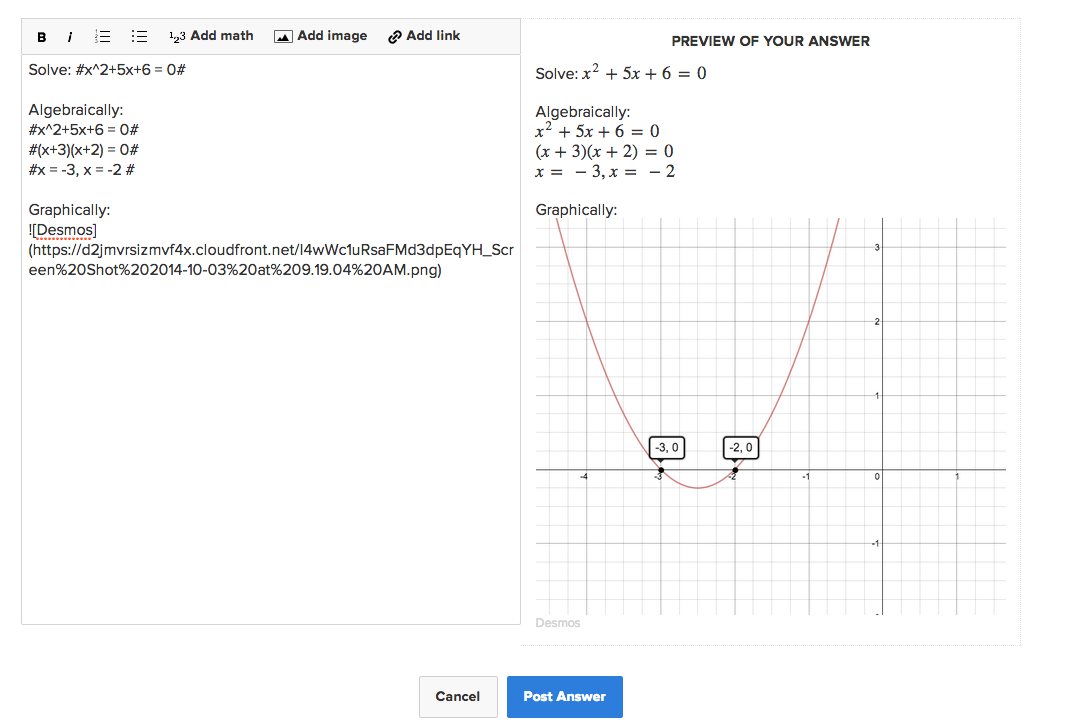Click the "Graphically:" line in the editor

(x=70, y=210)
